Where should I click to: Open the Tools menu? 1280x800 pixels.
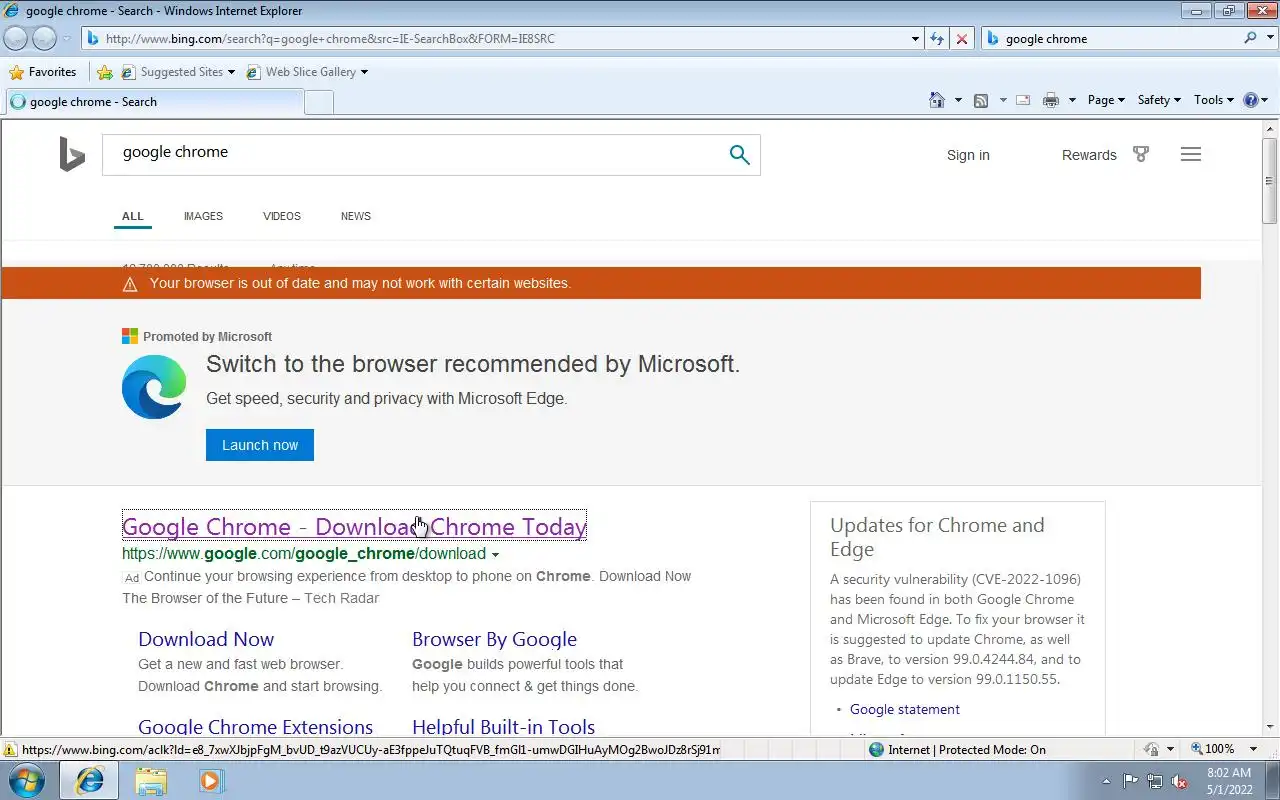pyautogui.click(x=1214, y=100)
